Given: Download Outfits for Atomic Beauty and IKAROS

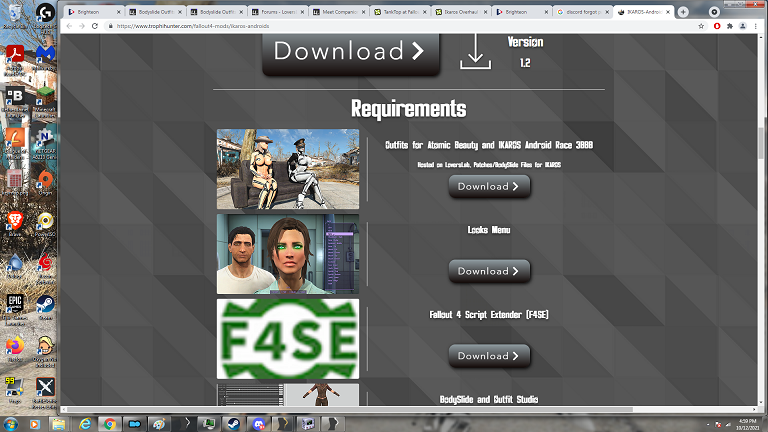Looking at the screenshot, I should (x=489, y=187).
